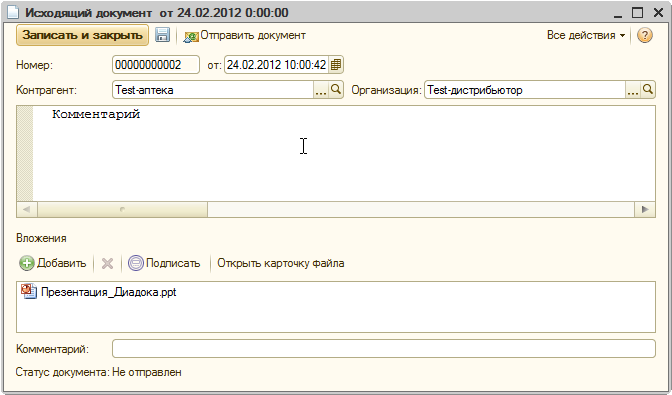Click inside the large comment text area
This screenshot has width=672, height=395.
coord(344,153)
